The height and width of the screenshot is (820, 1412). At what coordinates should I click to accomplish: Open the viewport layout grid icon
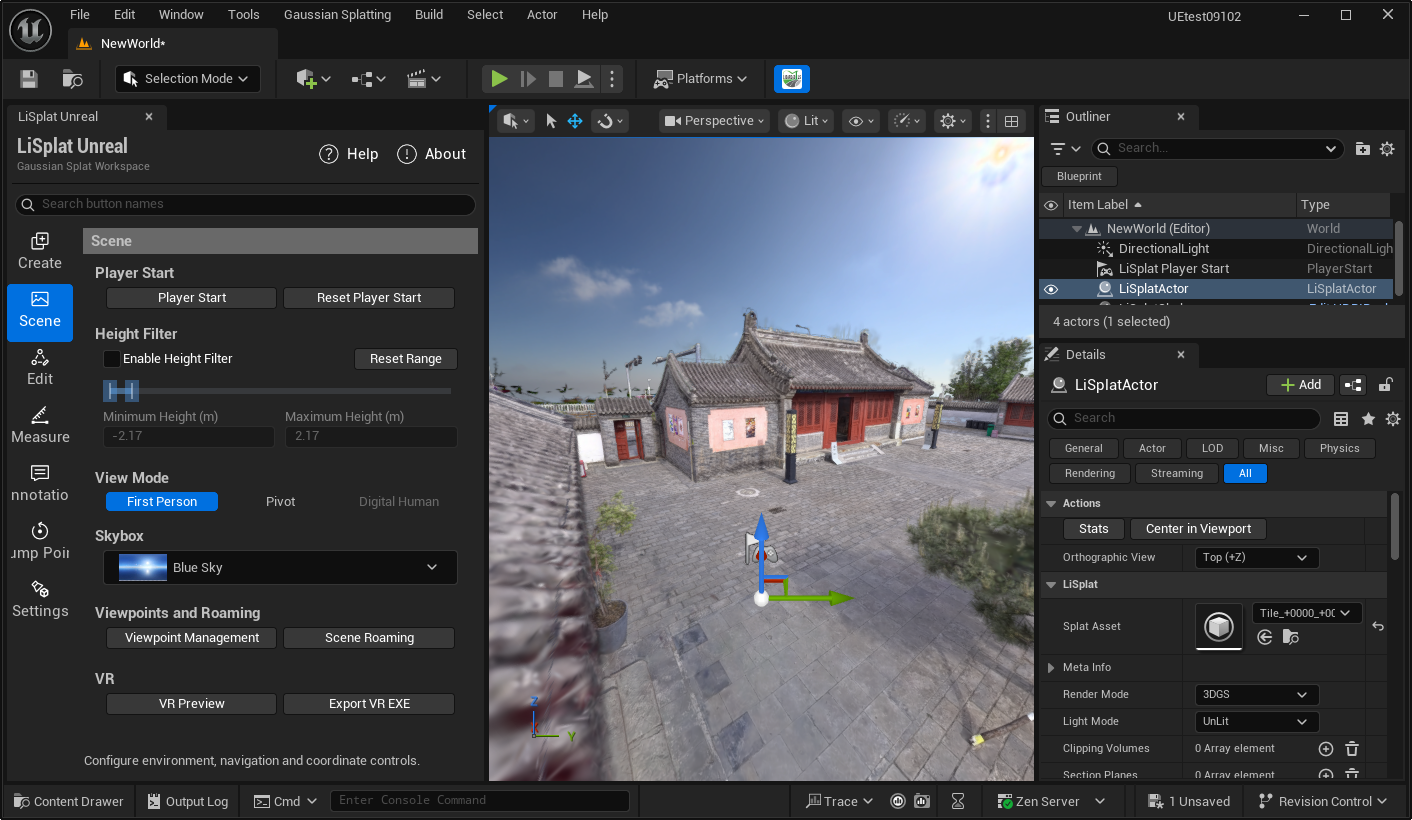1012,121
